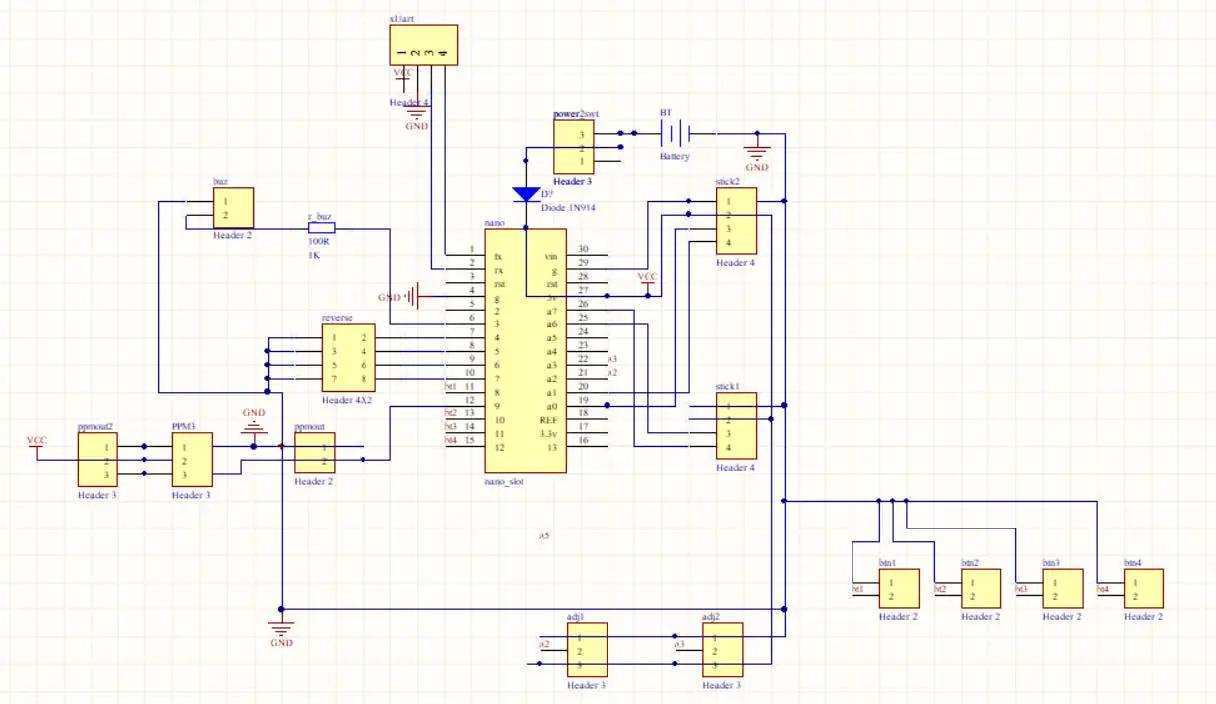Select the r_buz 100R resistor symbol

pyautogui.click(x=320, y=228)
